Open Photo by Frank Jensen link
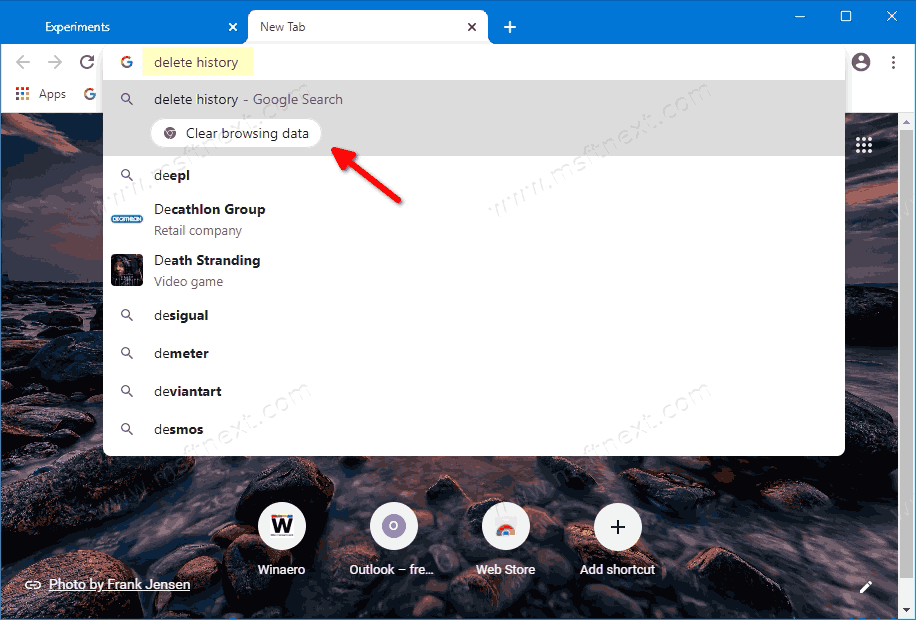This screenshot has width=916, height=620. (x=119, y=584)
